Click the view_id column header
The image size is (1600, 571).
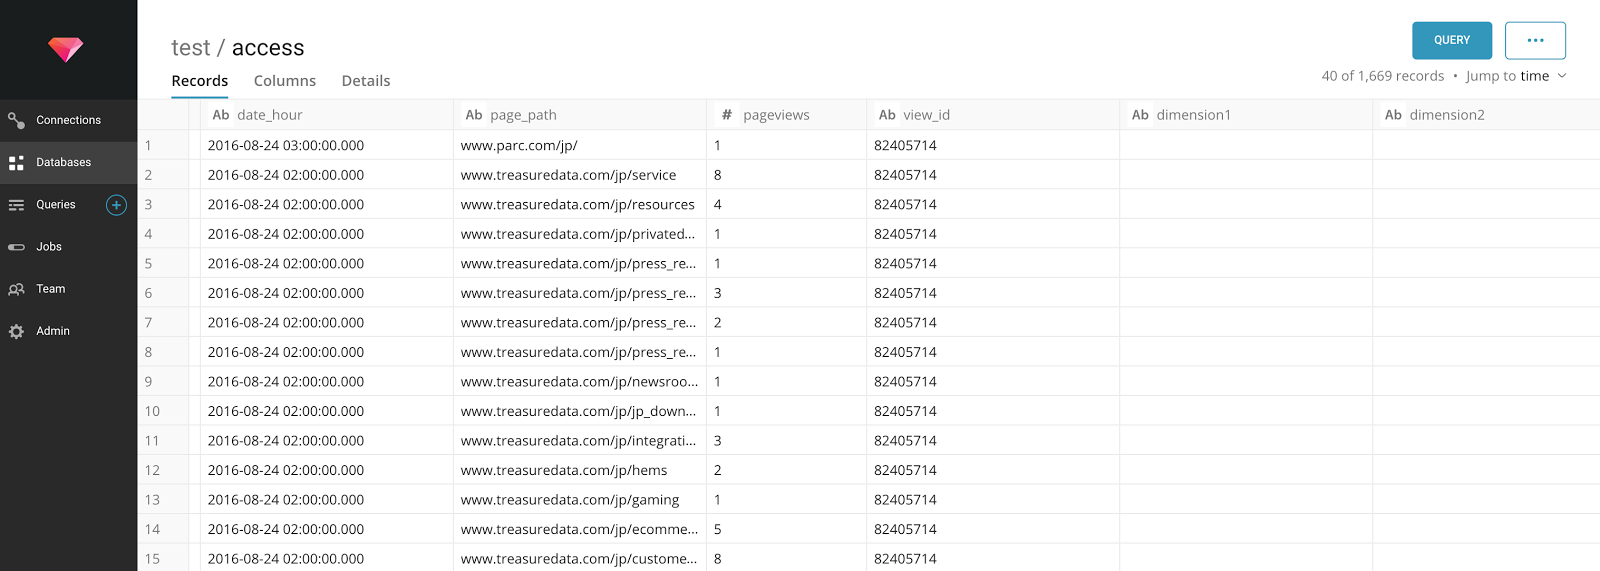993,115
